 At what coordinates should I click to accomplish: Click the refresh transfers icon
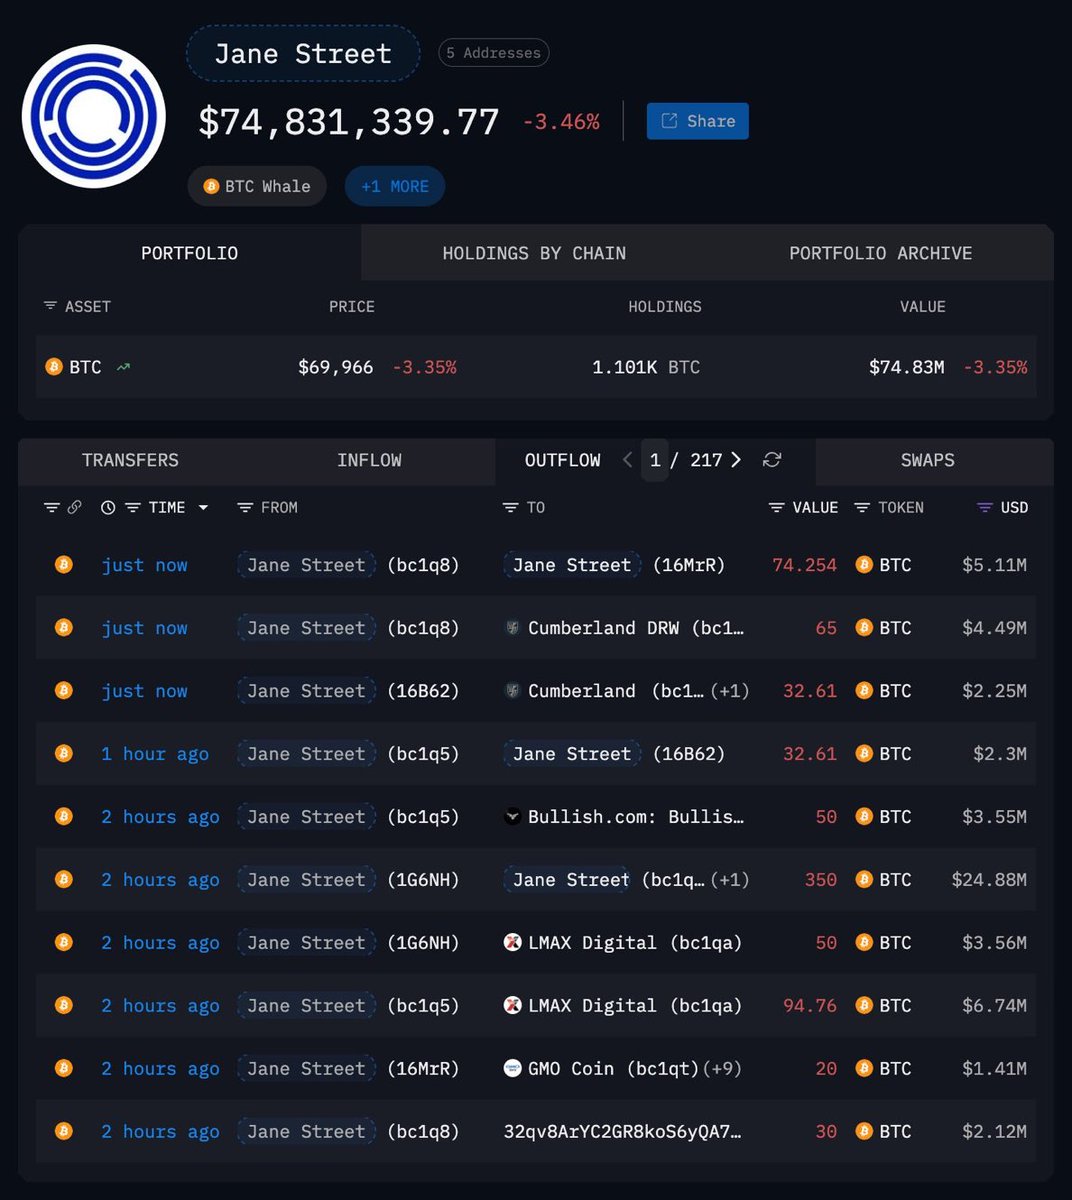pos(771,460)
